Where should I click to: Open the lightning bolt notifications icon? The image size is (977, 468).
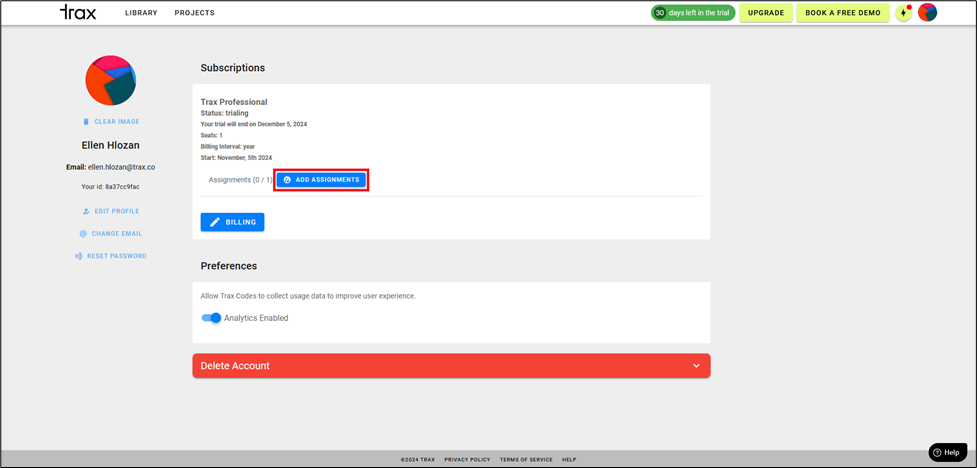903,12
